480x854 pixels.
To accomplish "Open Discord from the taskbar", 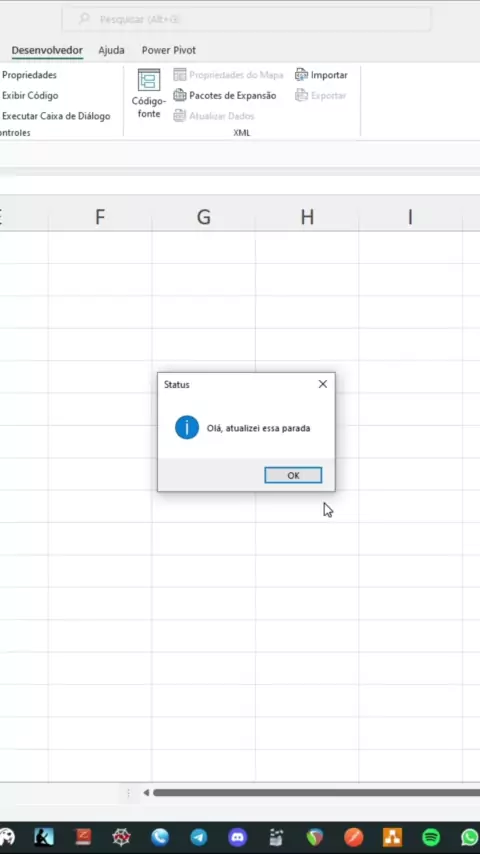I will coord(238,837).
